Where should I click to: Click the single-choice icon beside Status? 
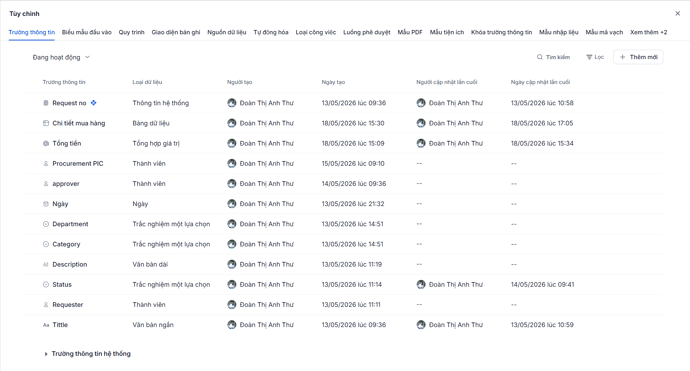46,285
